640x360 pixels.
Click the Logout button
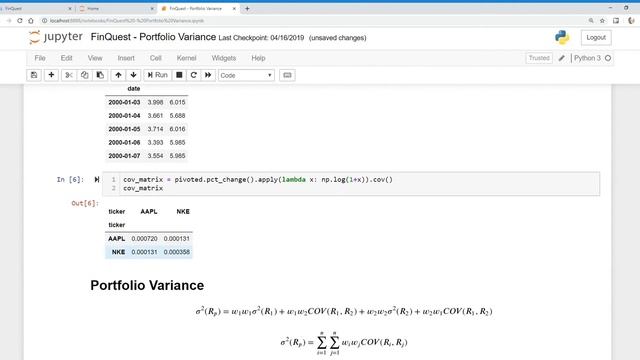[x=596, y=38]
